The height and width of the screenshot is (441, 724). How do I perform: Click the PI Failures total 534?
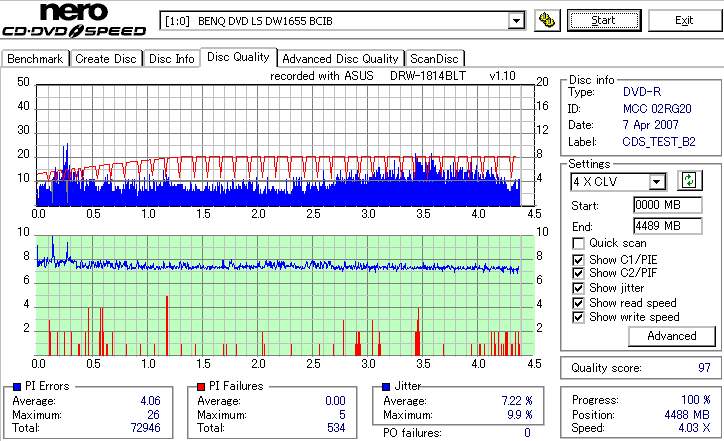[x=336, y=428]
